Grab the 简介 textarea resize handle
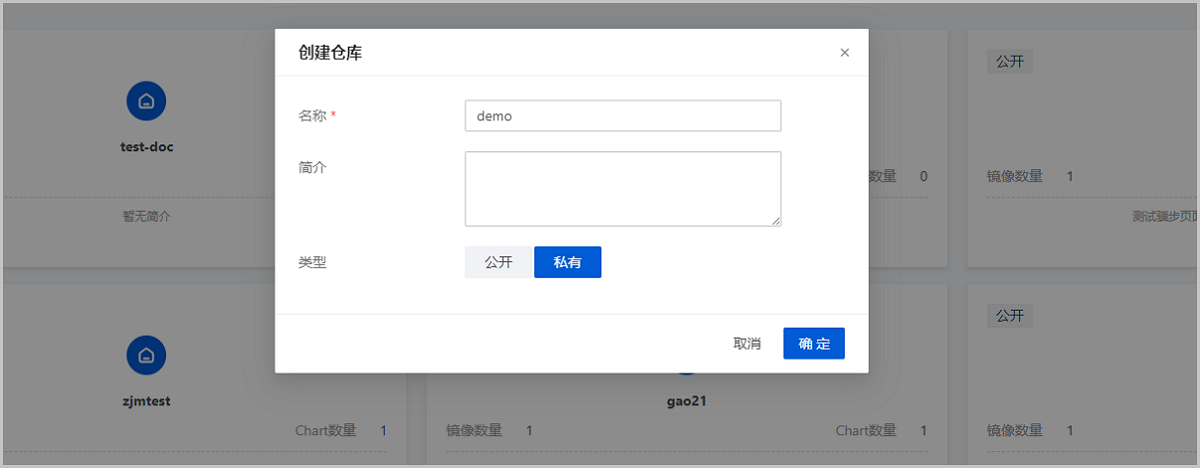The width and height of the screenshot is (1200, 468). coord(775,220)
